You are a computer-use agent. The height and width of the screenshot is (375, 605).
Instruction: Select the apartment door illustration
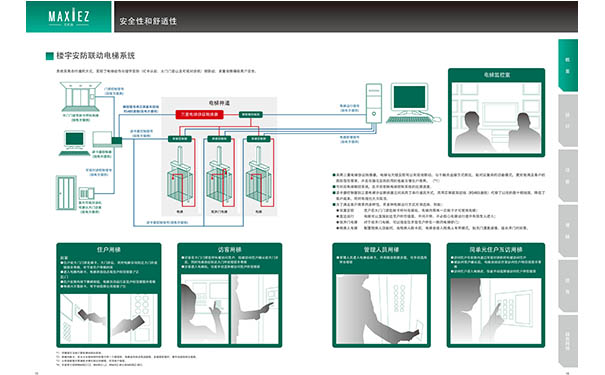pos(66,193)
